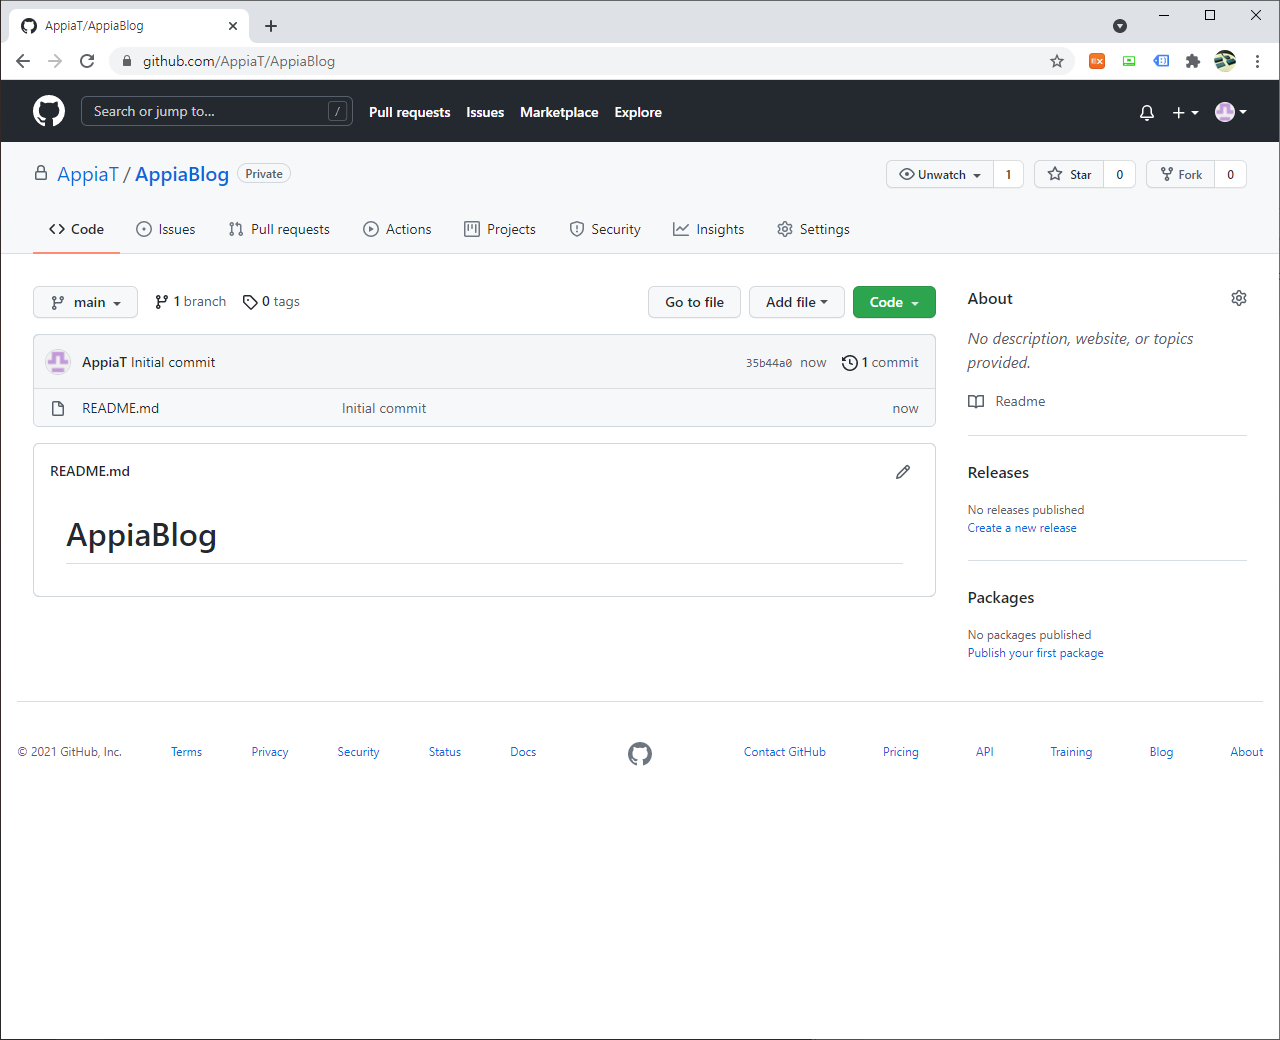Open Issues in the top header
The image size is (1280, 1040).
point(485,112)
